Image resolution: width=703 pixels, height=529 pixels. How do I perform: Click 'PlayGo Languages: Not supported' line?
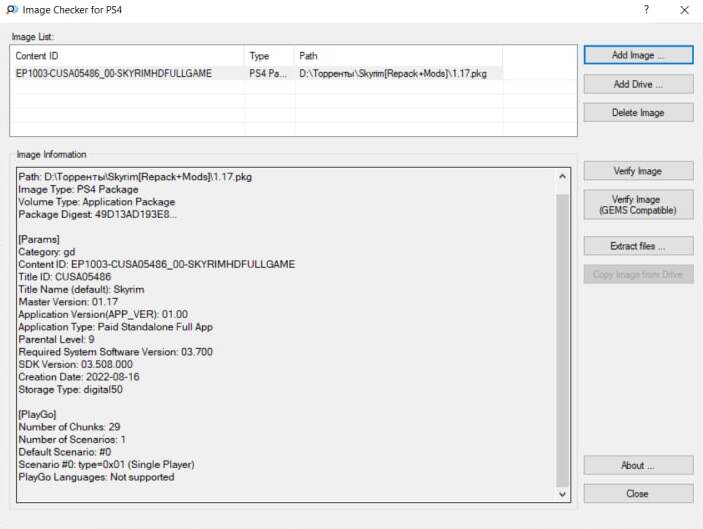(x=96, y=477)
